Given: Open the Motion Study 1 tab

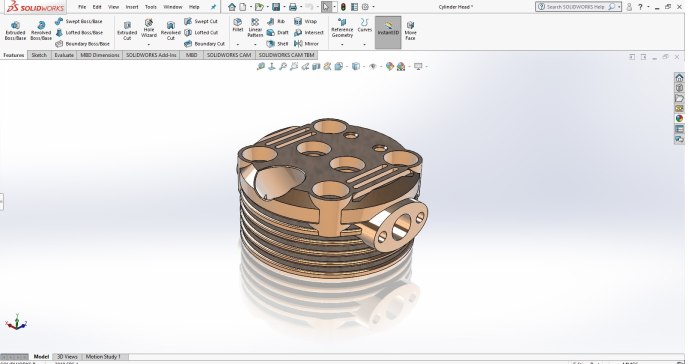Looking at the screenshot, I should point(103,357).
